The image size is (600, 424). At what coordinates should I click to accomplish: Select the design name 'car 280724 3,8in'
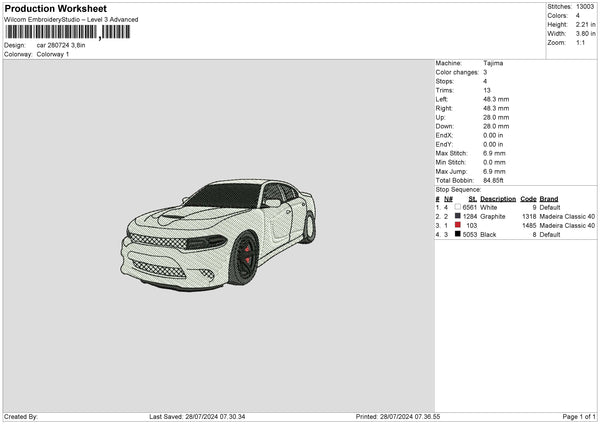pos(61,45)
